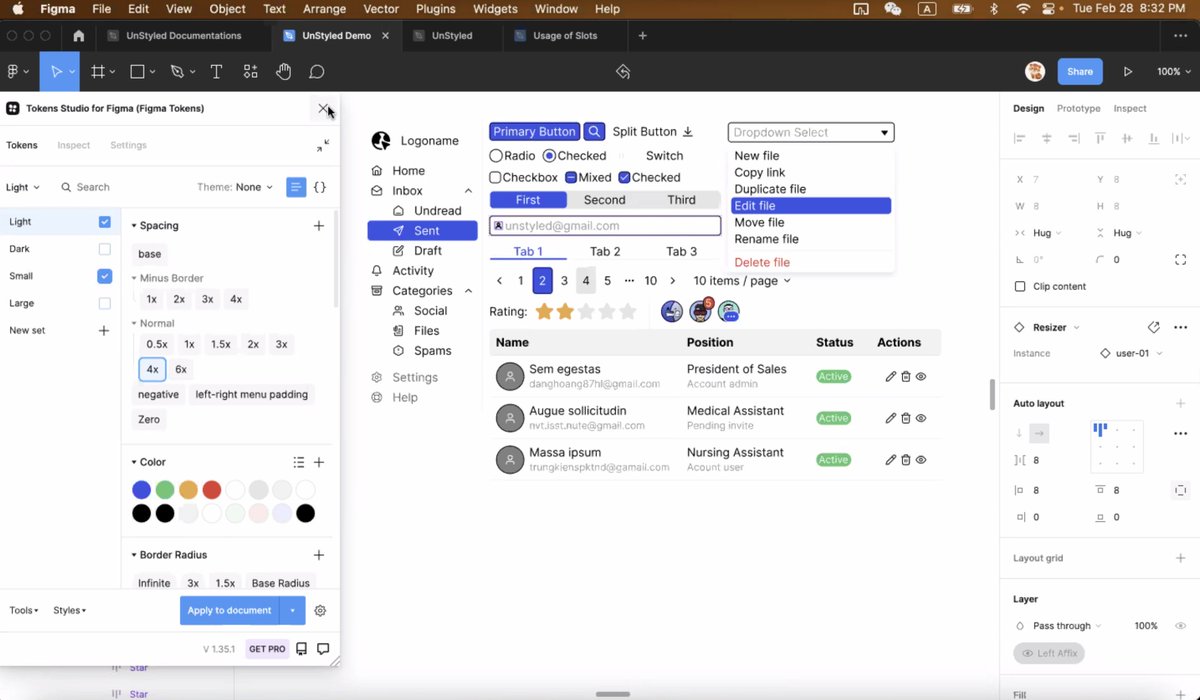1200x700 pixels.
Task: Open the Settings tab in Tokens Studio
Action: (128, 145)
